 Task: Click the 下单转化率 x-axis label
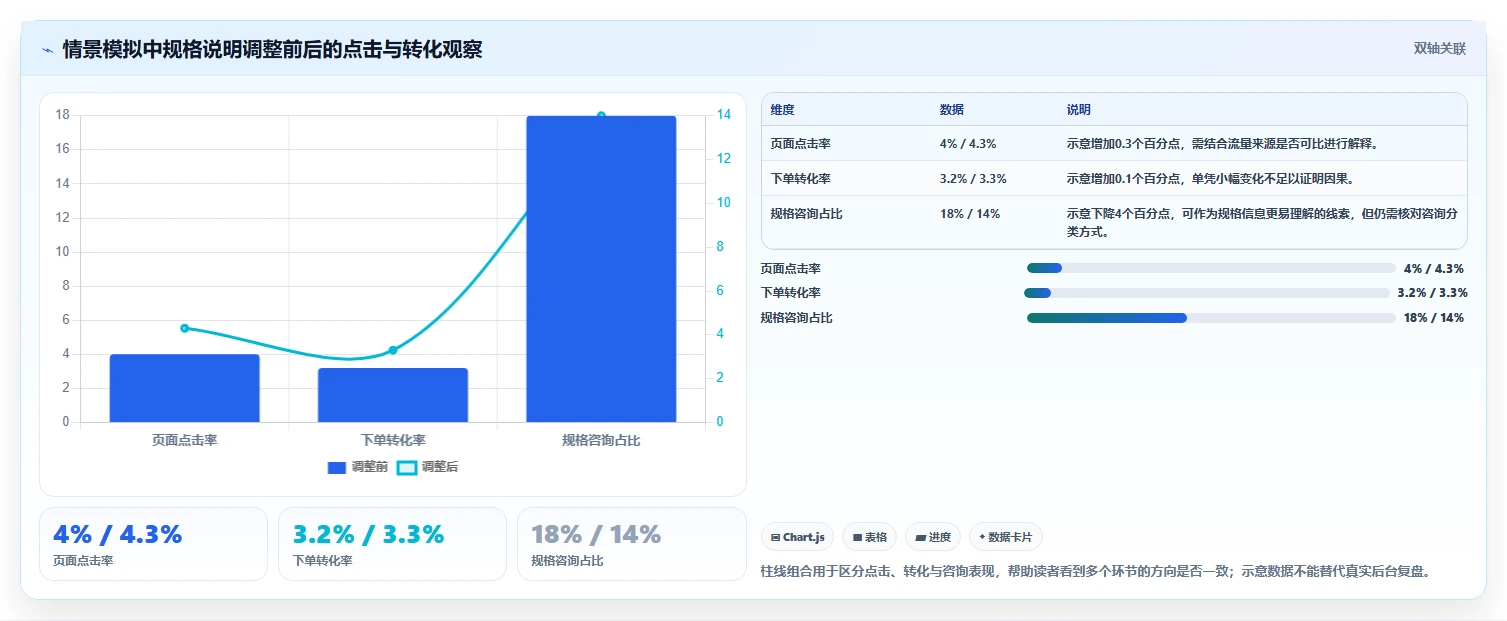393,440
